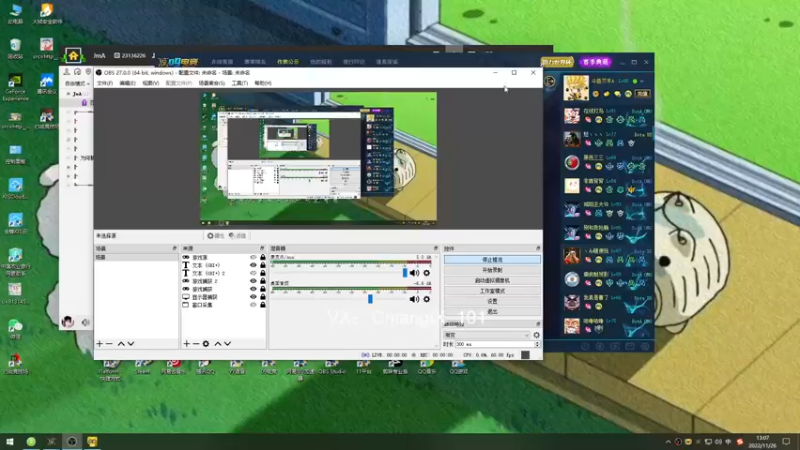Undock the controls panel via header icon

pyautogui.click(x=538, y=248)
